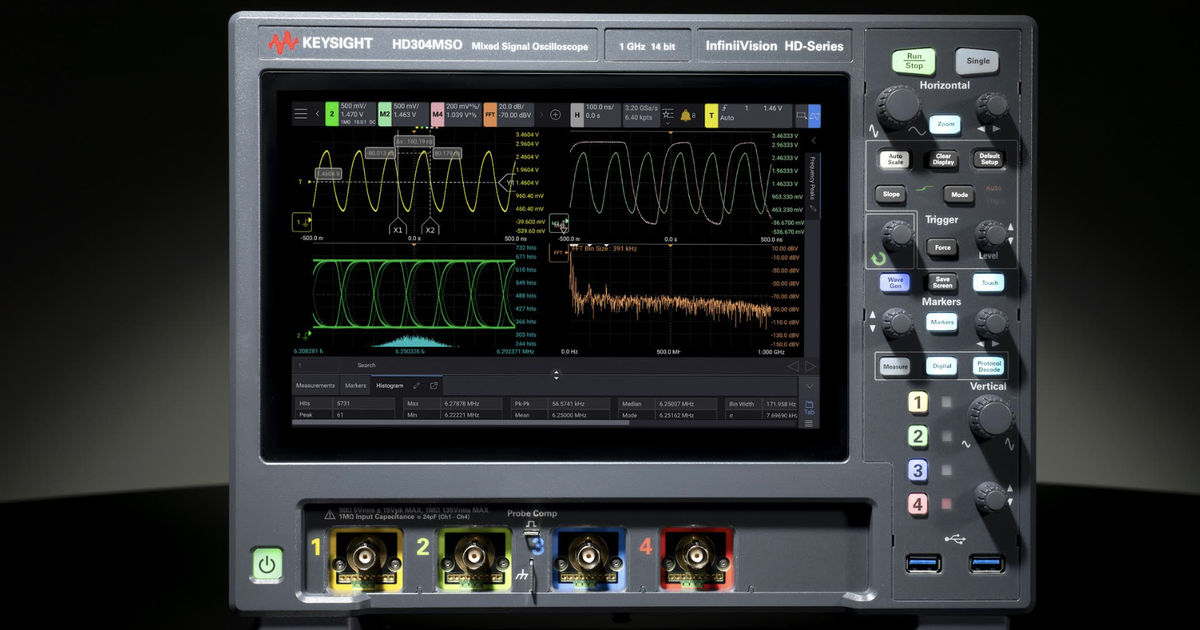The image size is (1200, 630).
Task: Open the quick settings sliders icon near the bell
Action: (667, 114)
